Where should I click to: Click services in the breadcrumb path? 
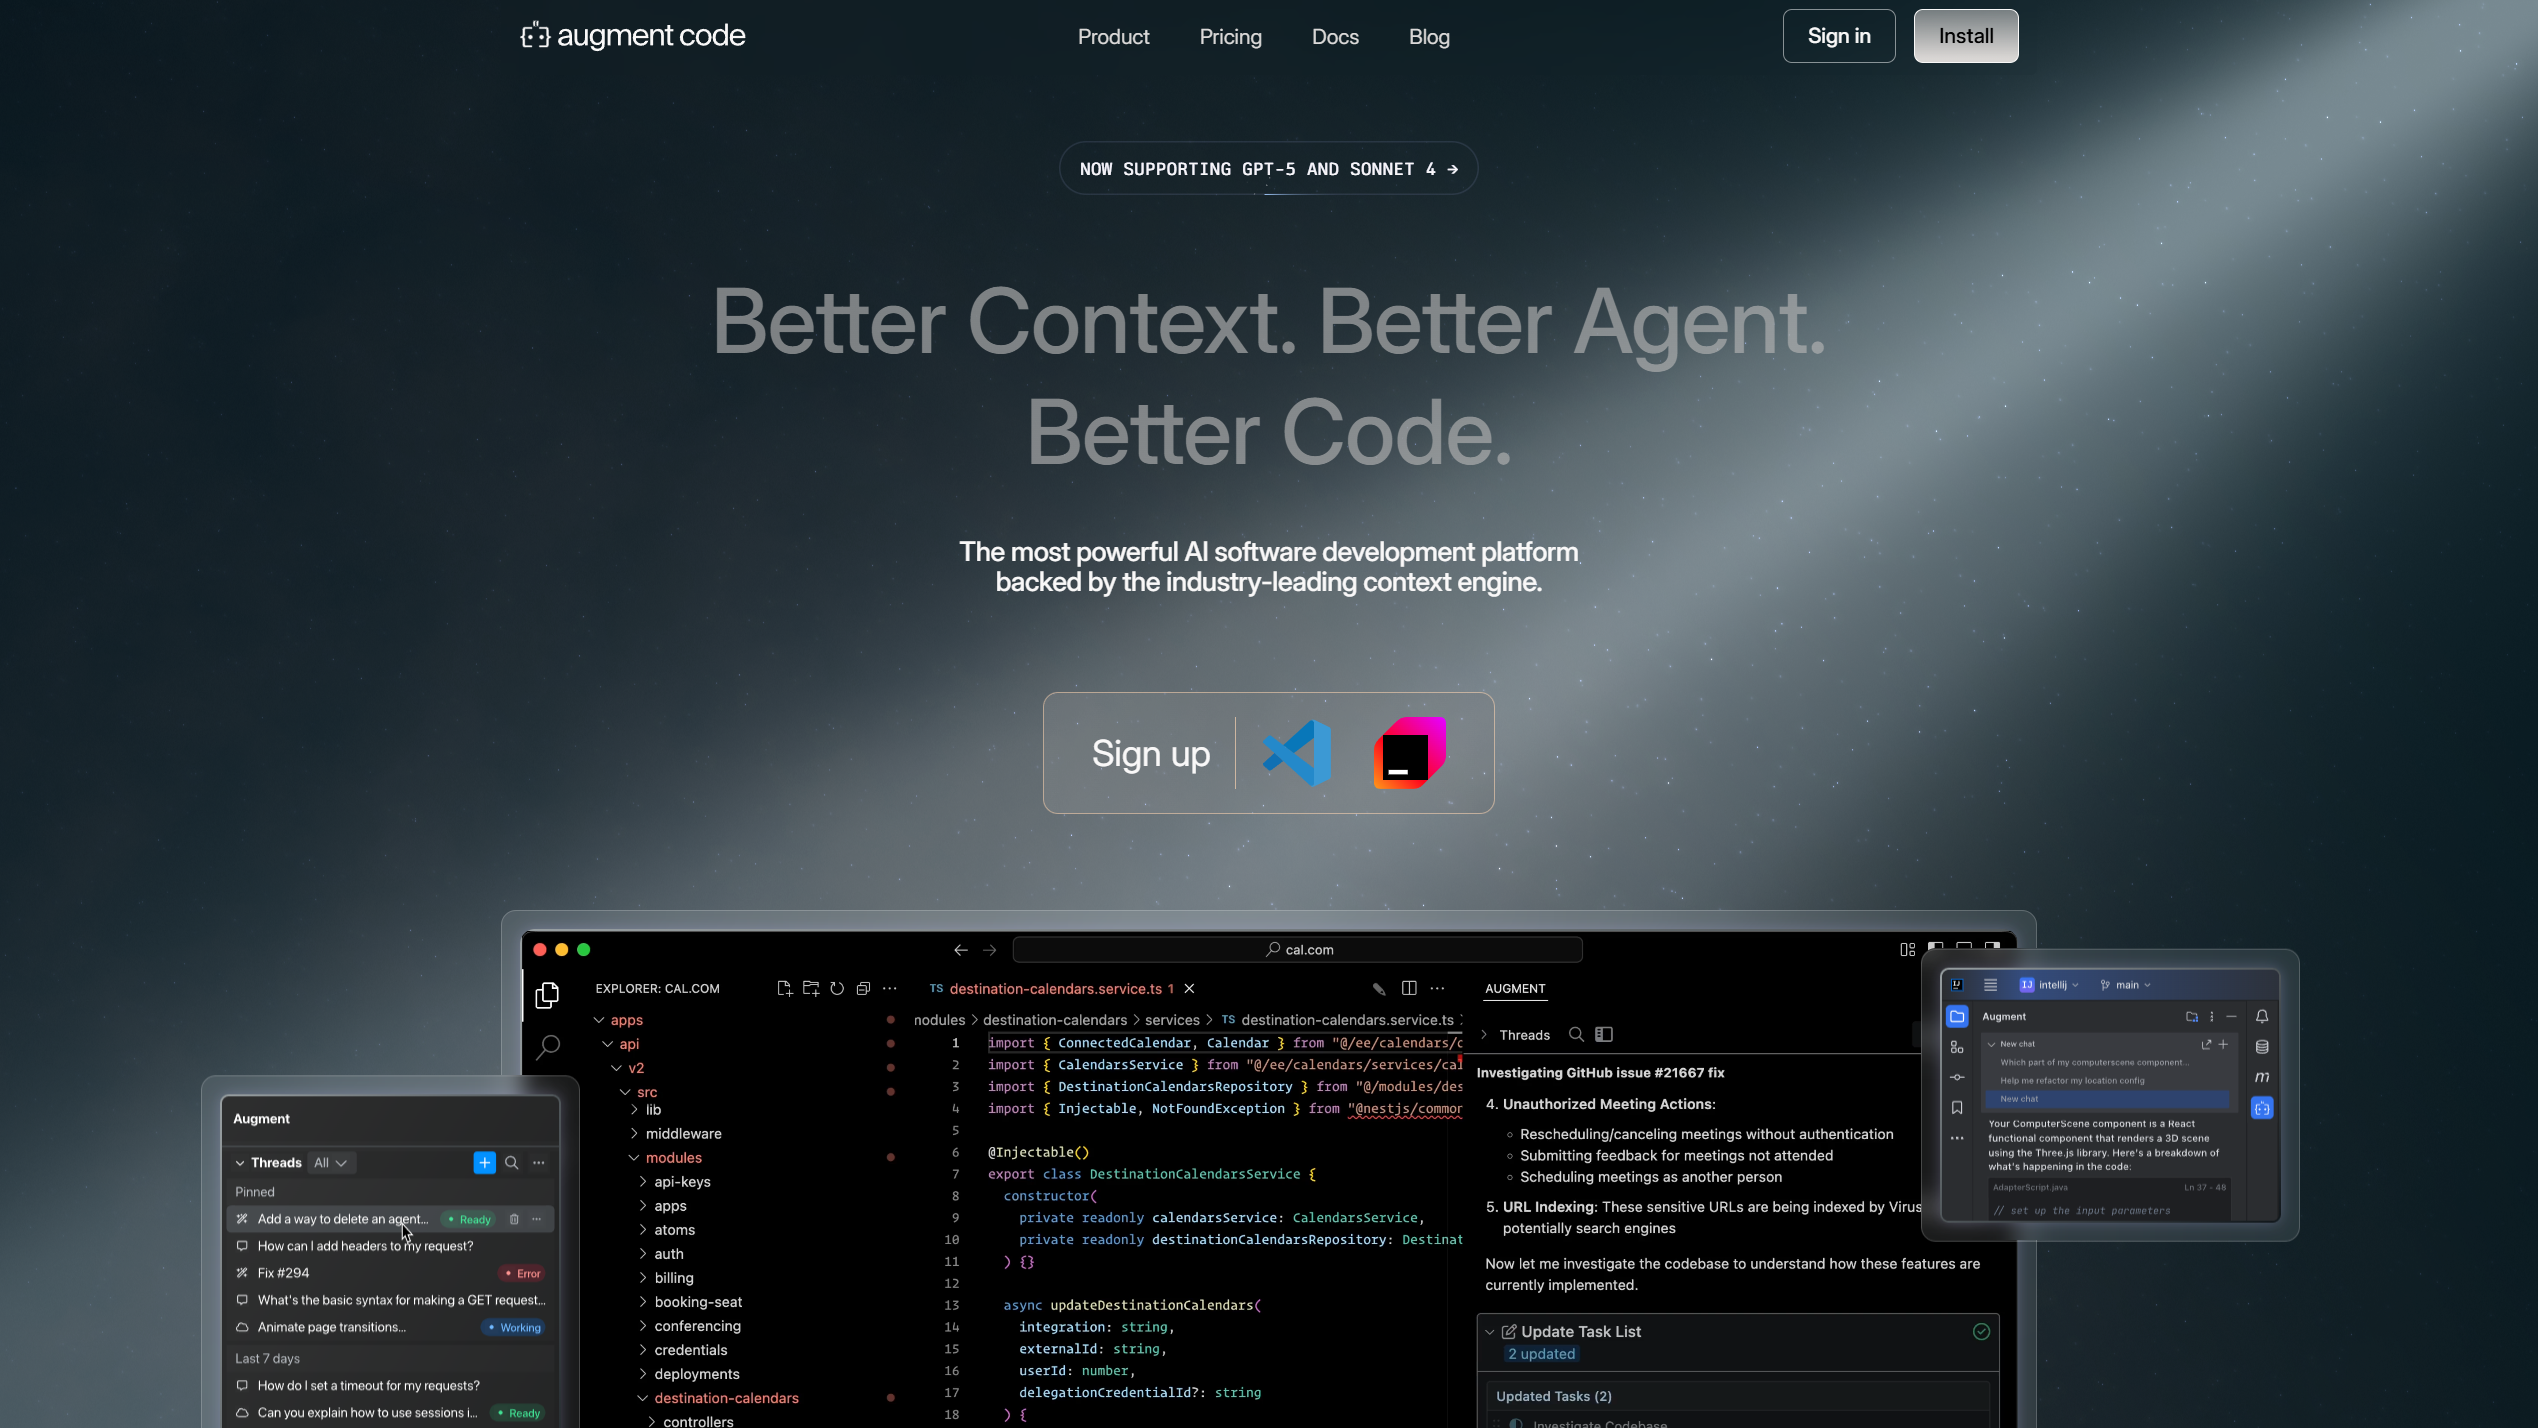pyautogui.click(x=1172, y=1020)
